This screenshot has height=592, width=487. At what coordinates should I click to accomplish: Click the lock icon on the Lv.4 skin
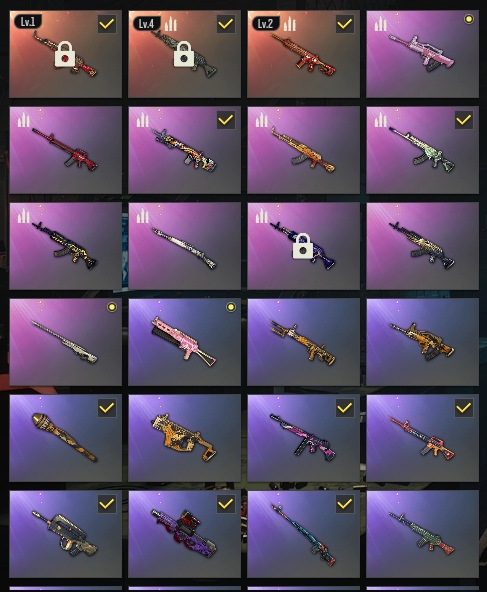(x=184, y=54)
